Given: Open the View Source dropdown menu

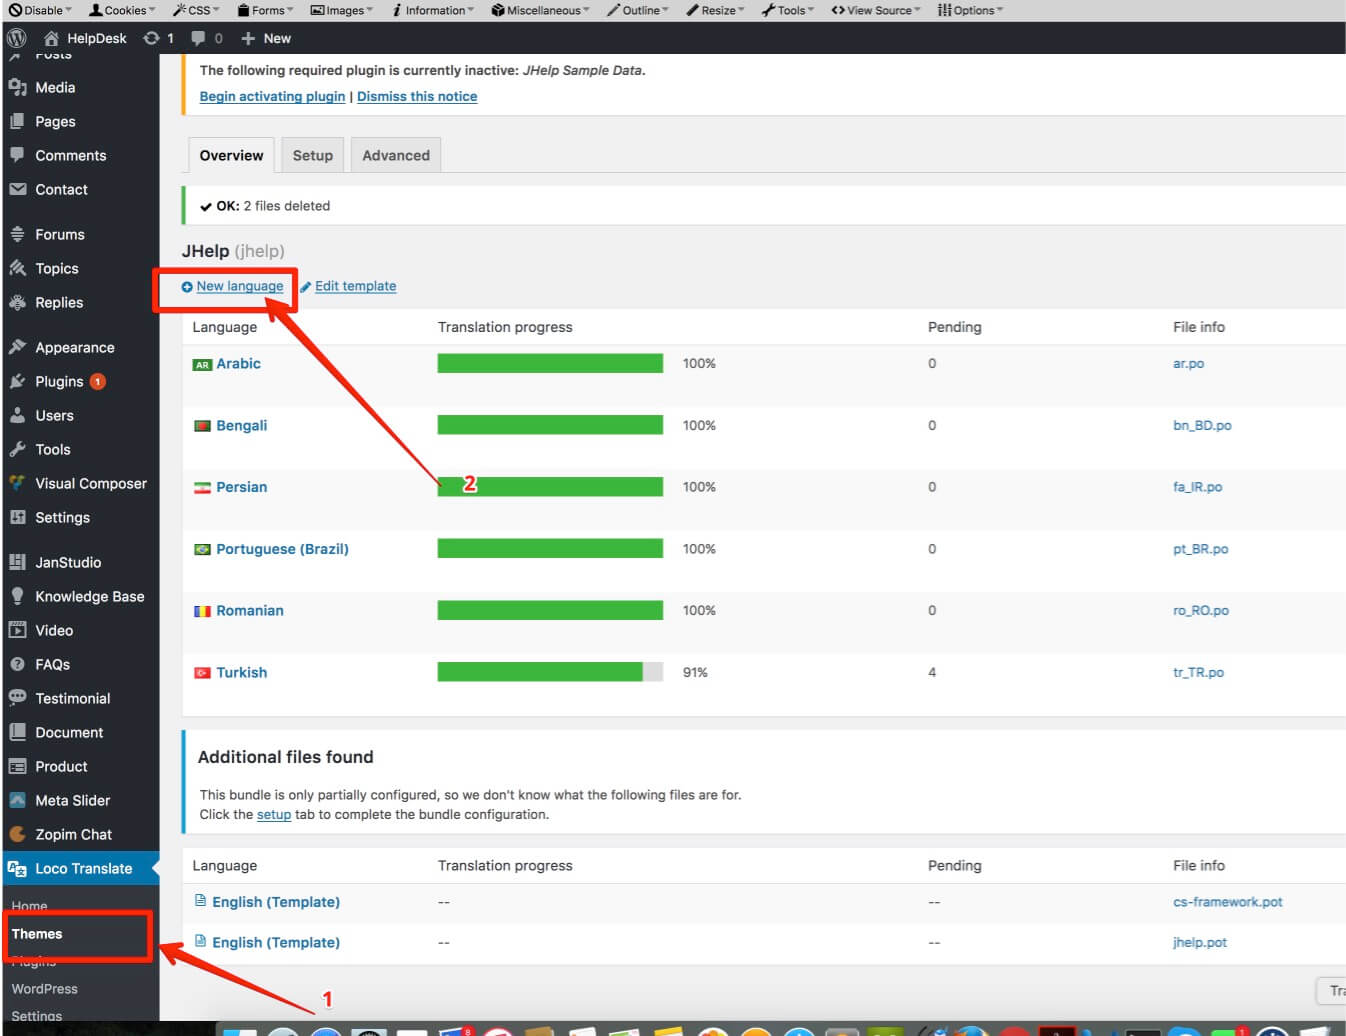Looking at the screenshot, I should [876, 10].
